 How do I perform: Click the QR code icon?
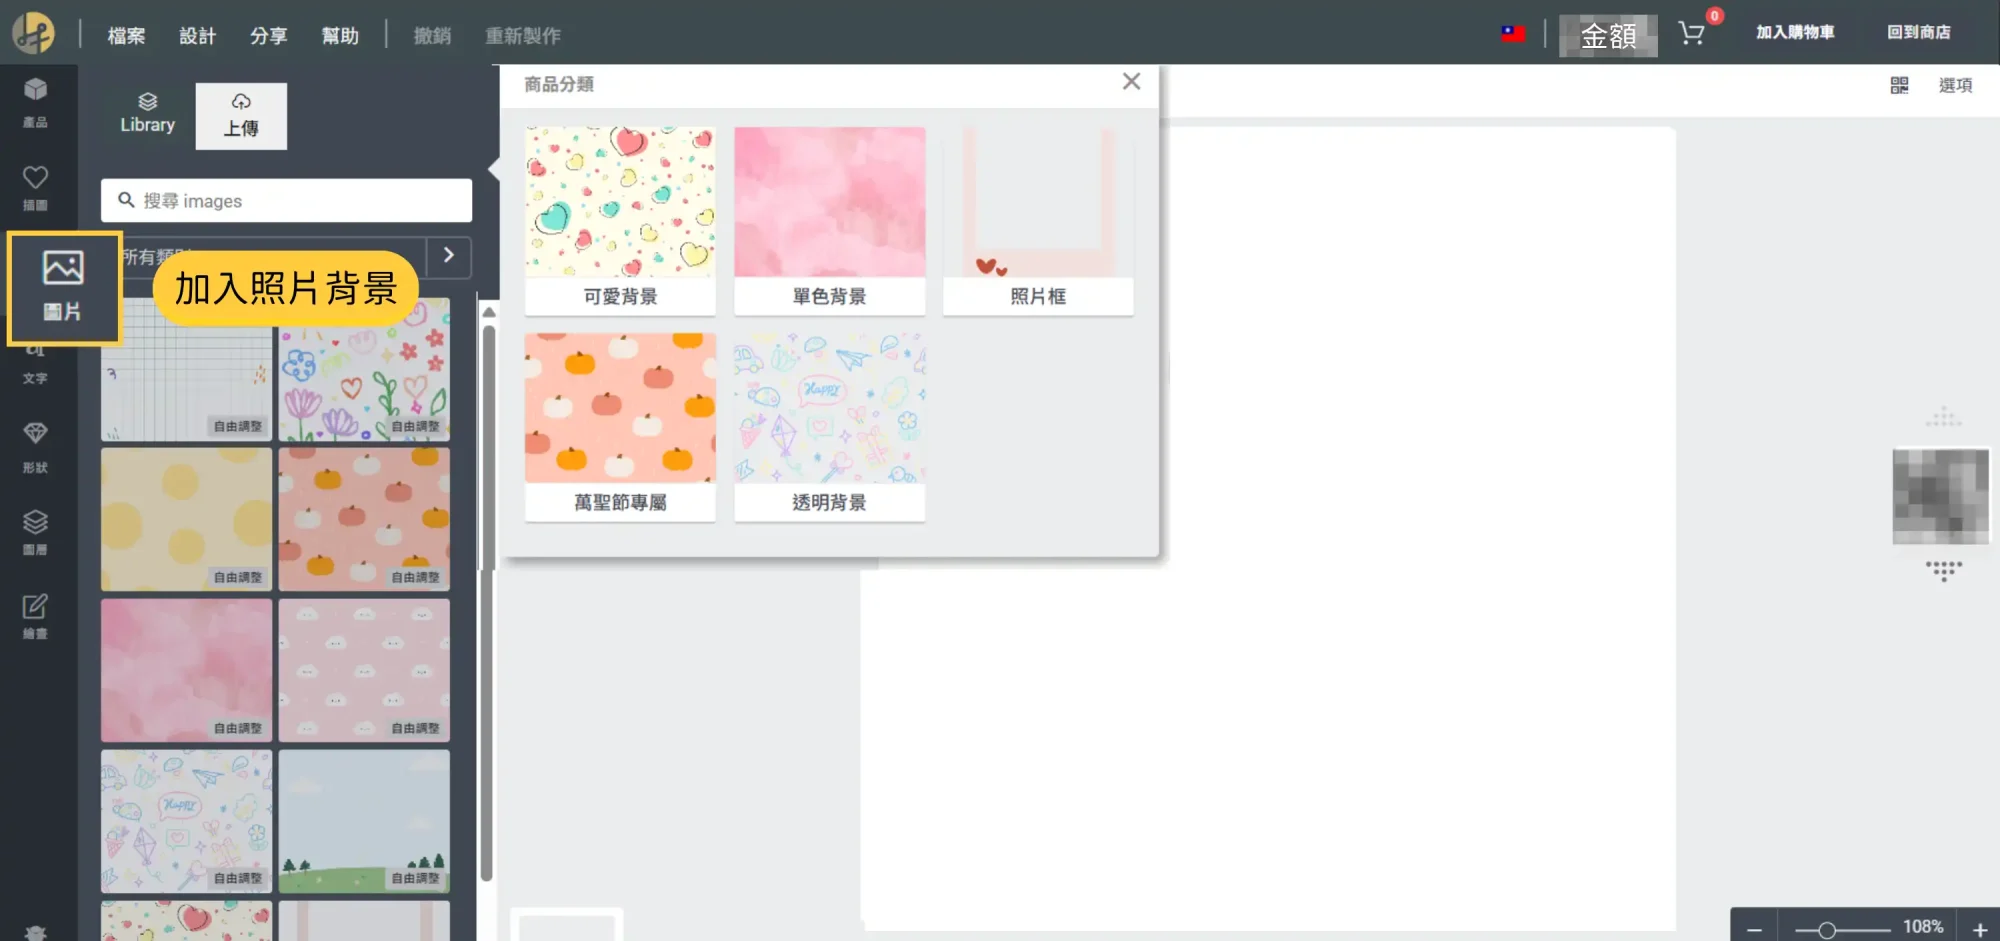[1899, 86]
